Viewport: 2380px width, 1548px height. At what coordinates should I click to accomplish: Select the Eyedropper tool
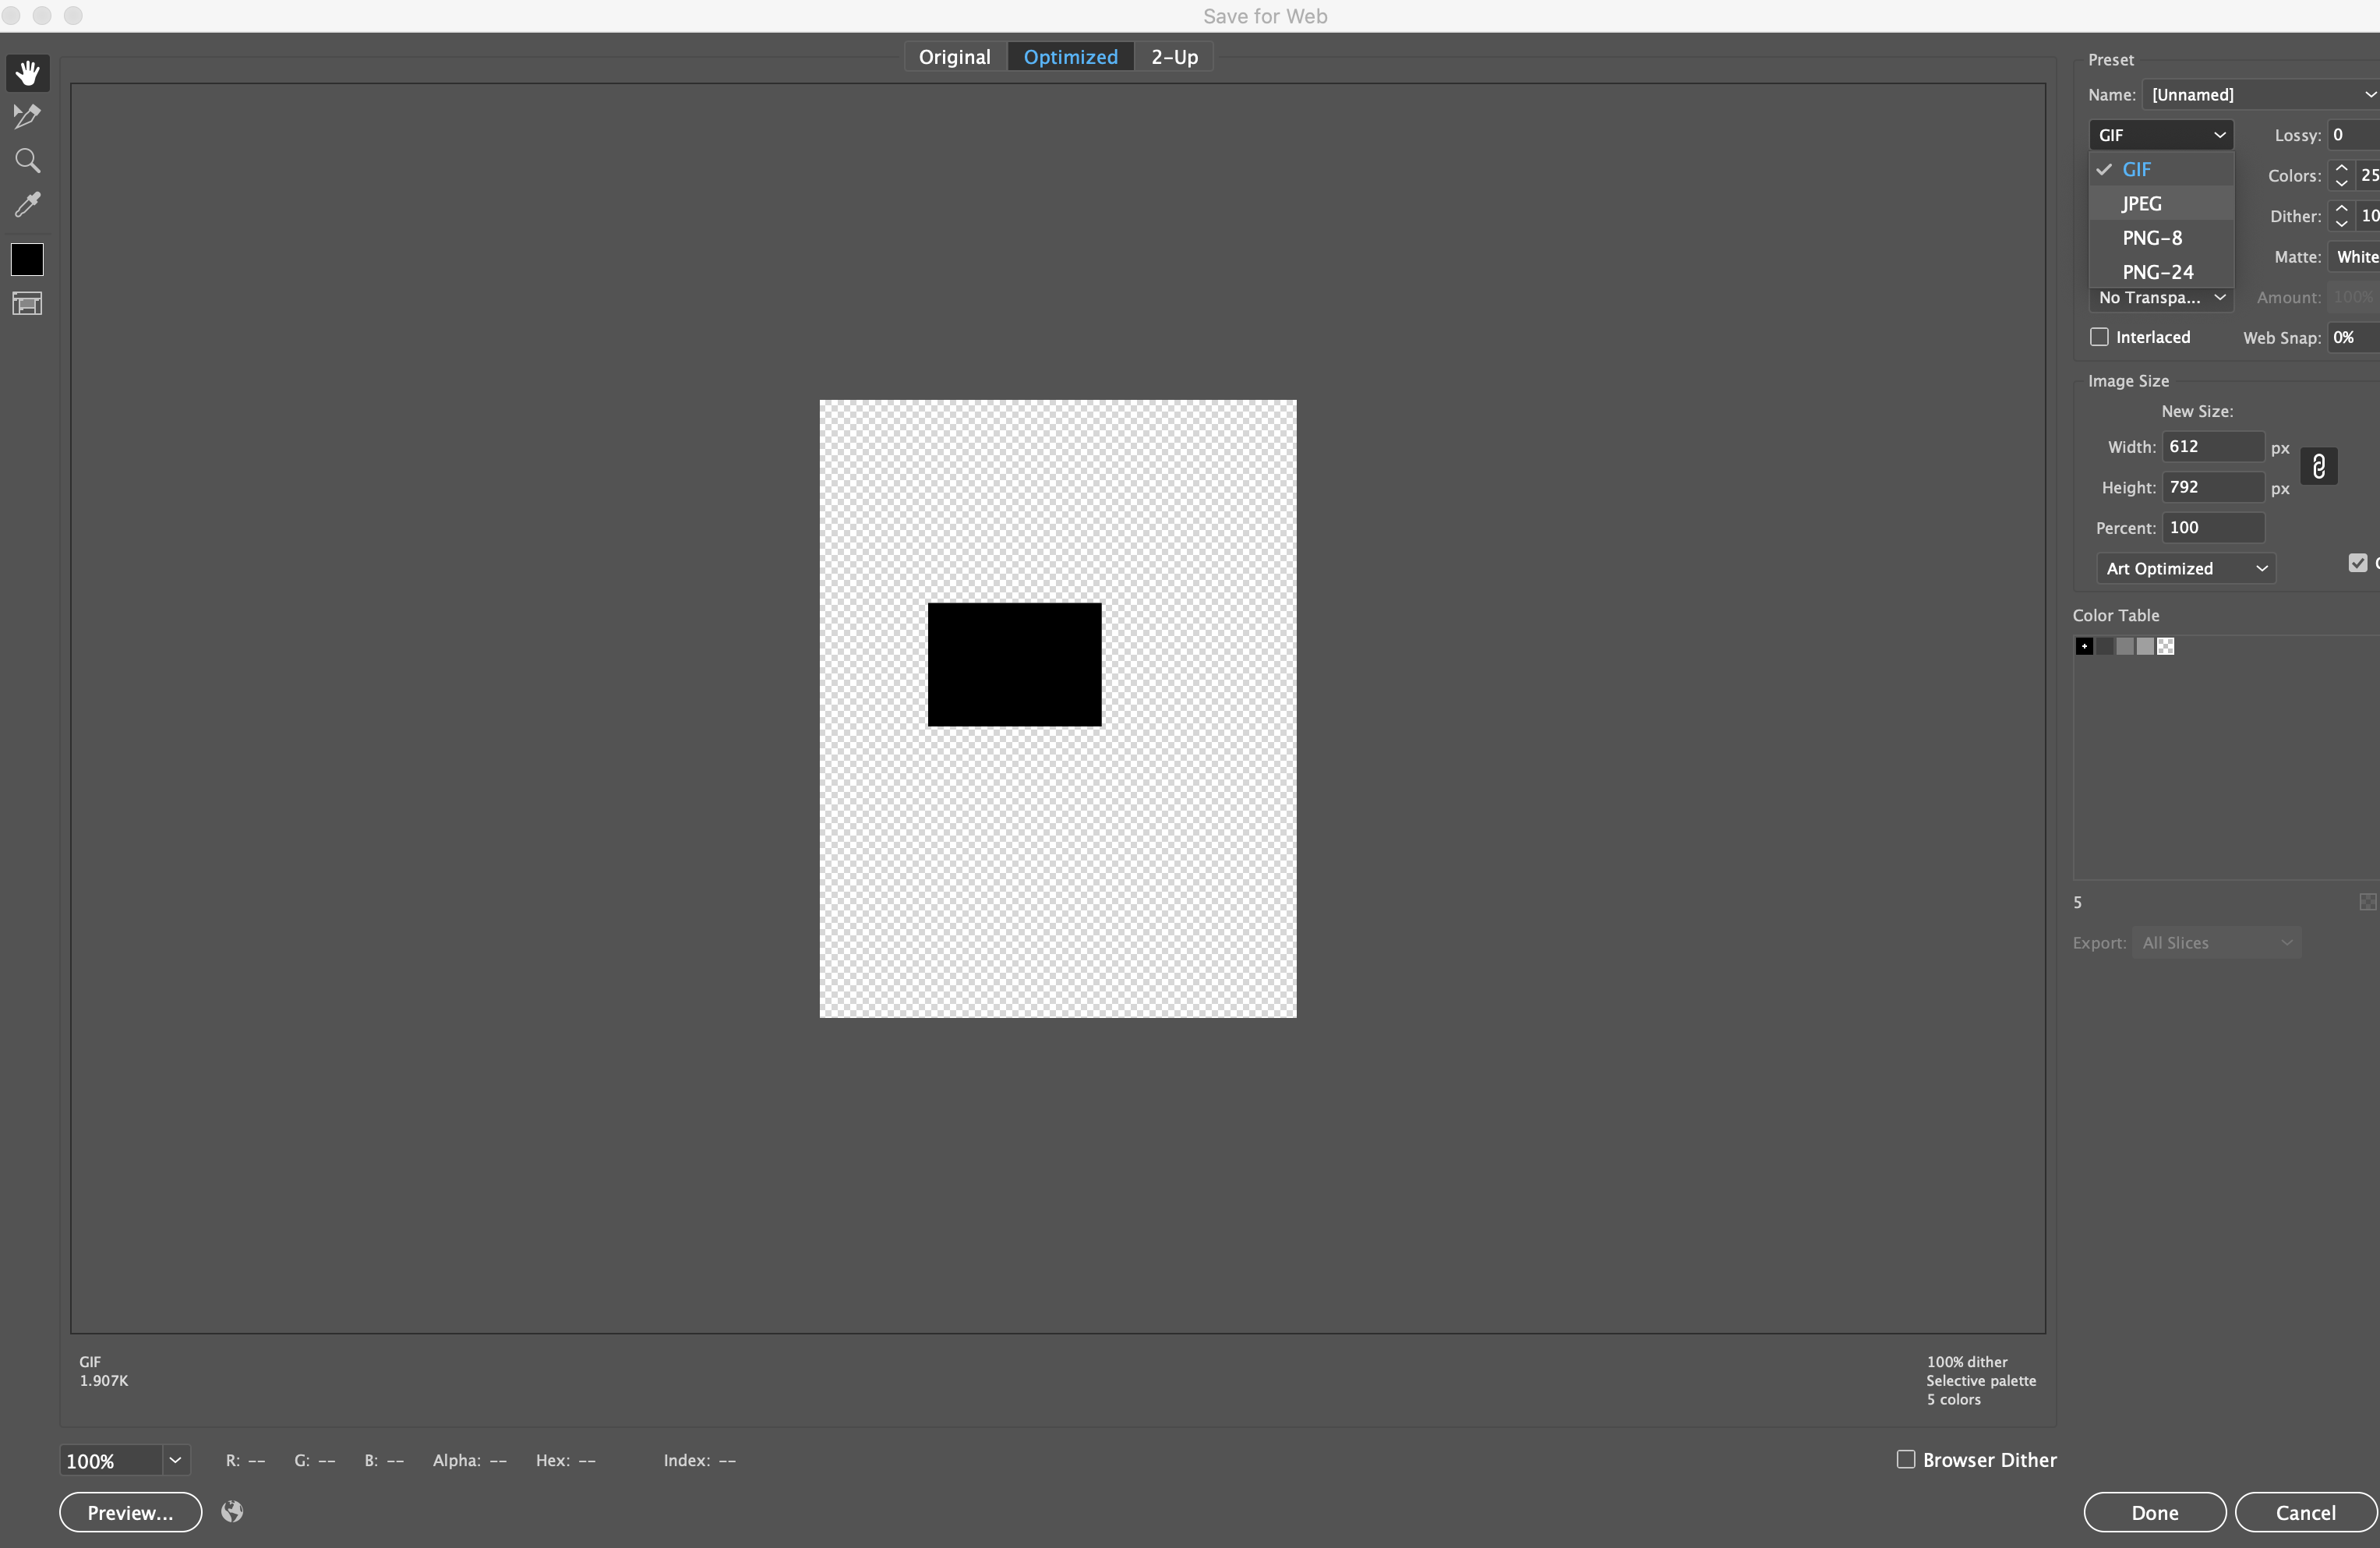pos(27,205)
